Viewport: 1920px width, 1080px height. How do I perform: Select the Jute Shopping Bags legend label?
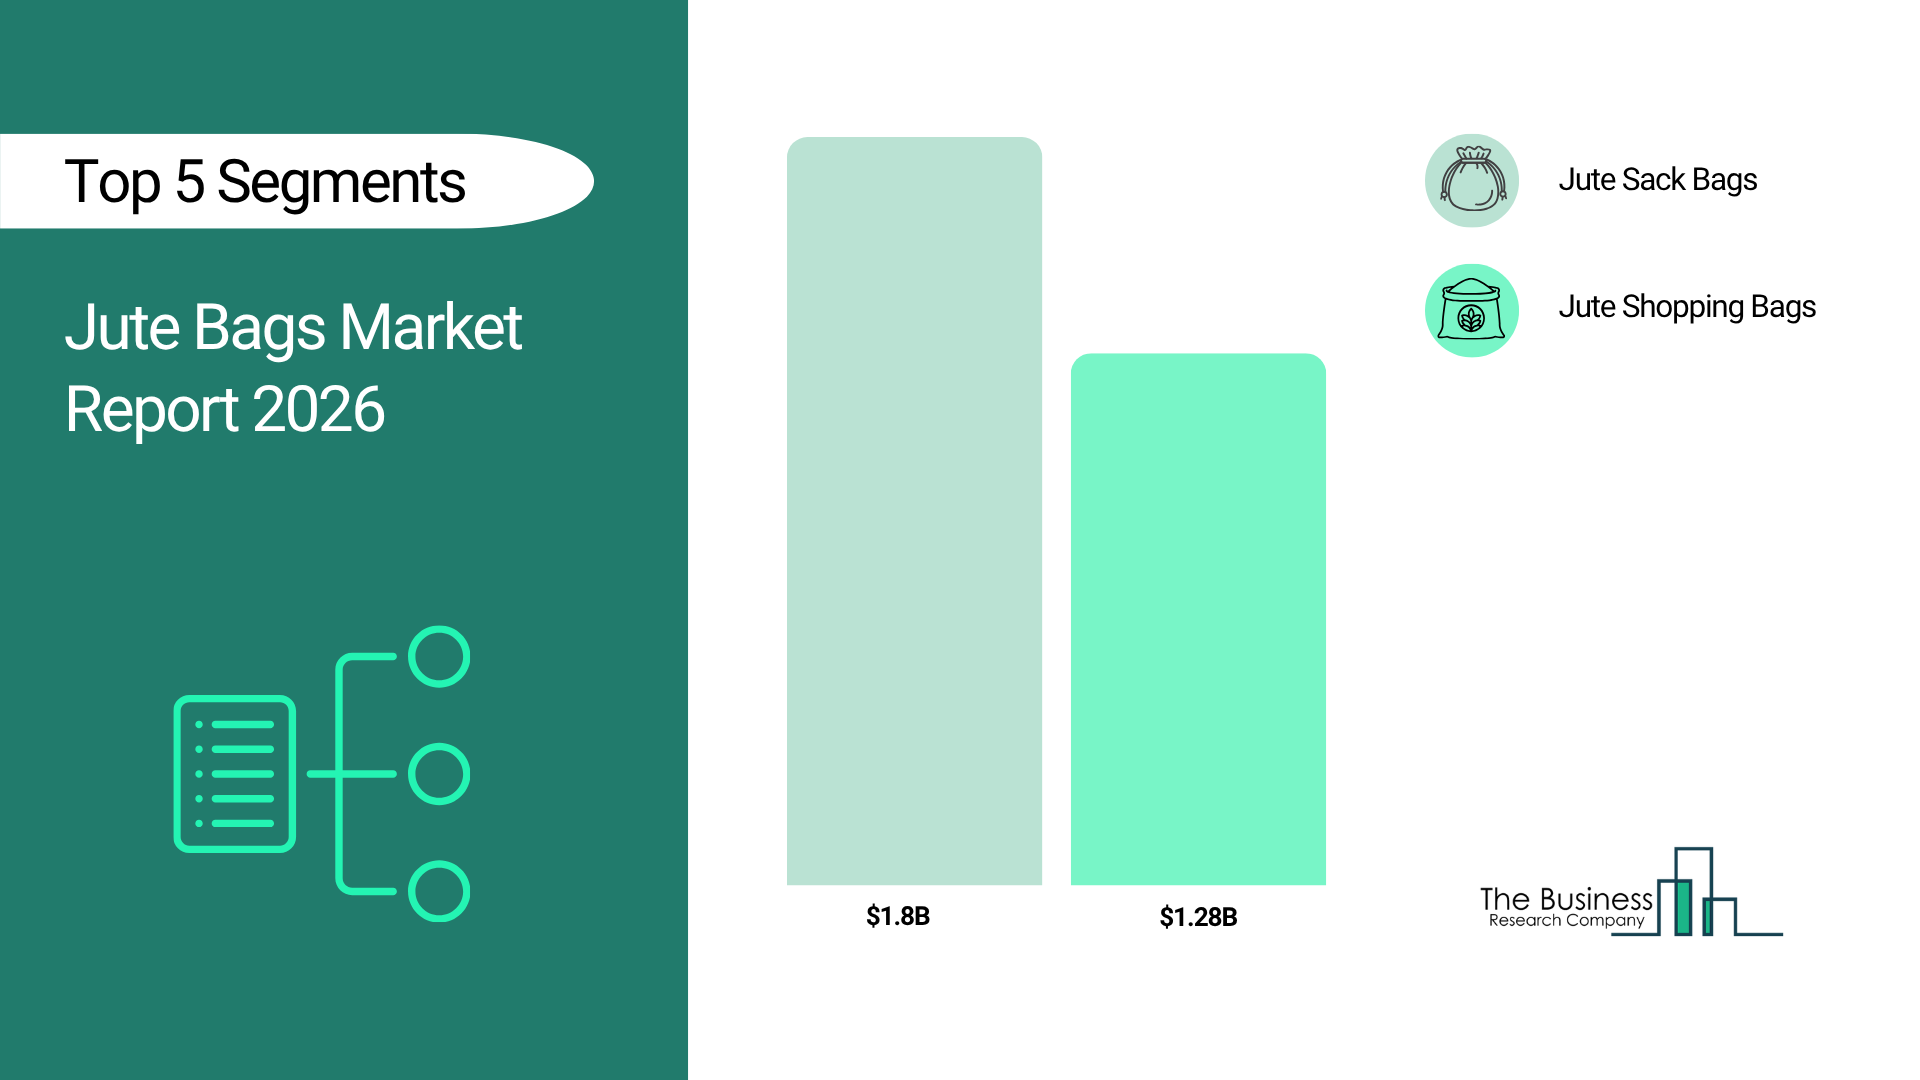coord(1686,307)
